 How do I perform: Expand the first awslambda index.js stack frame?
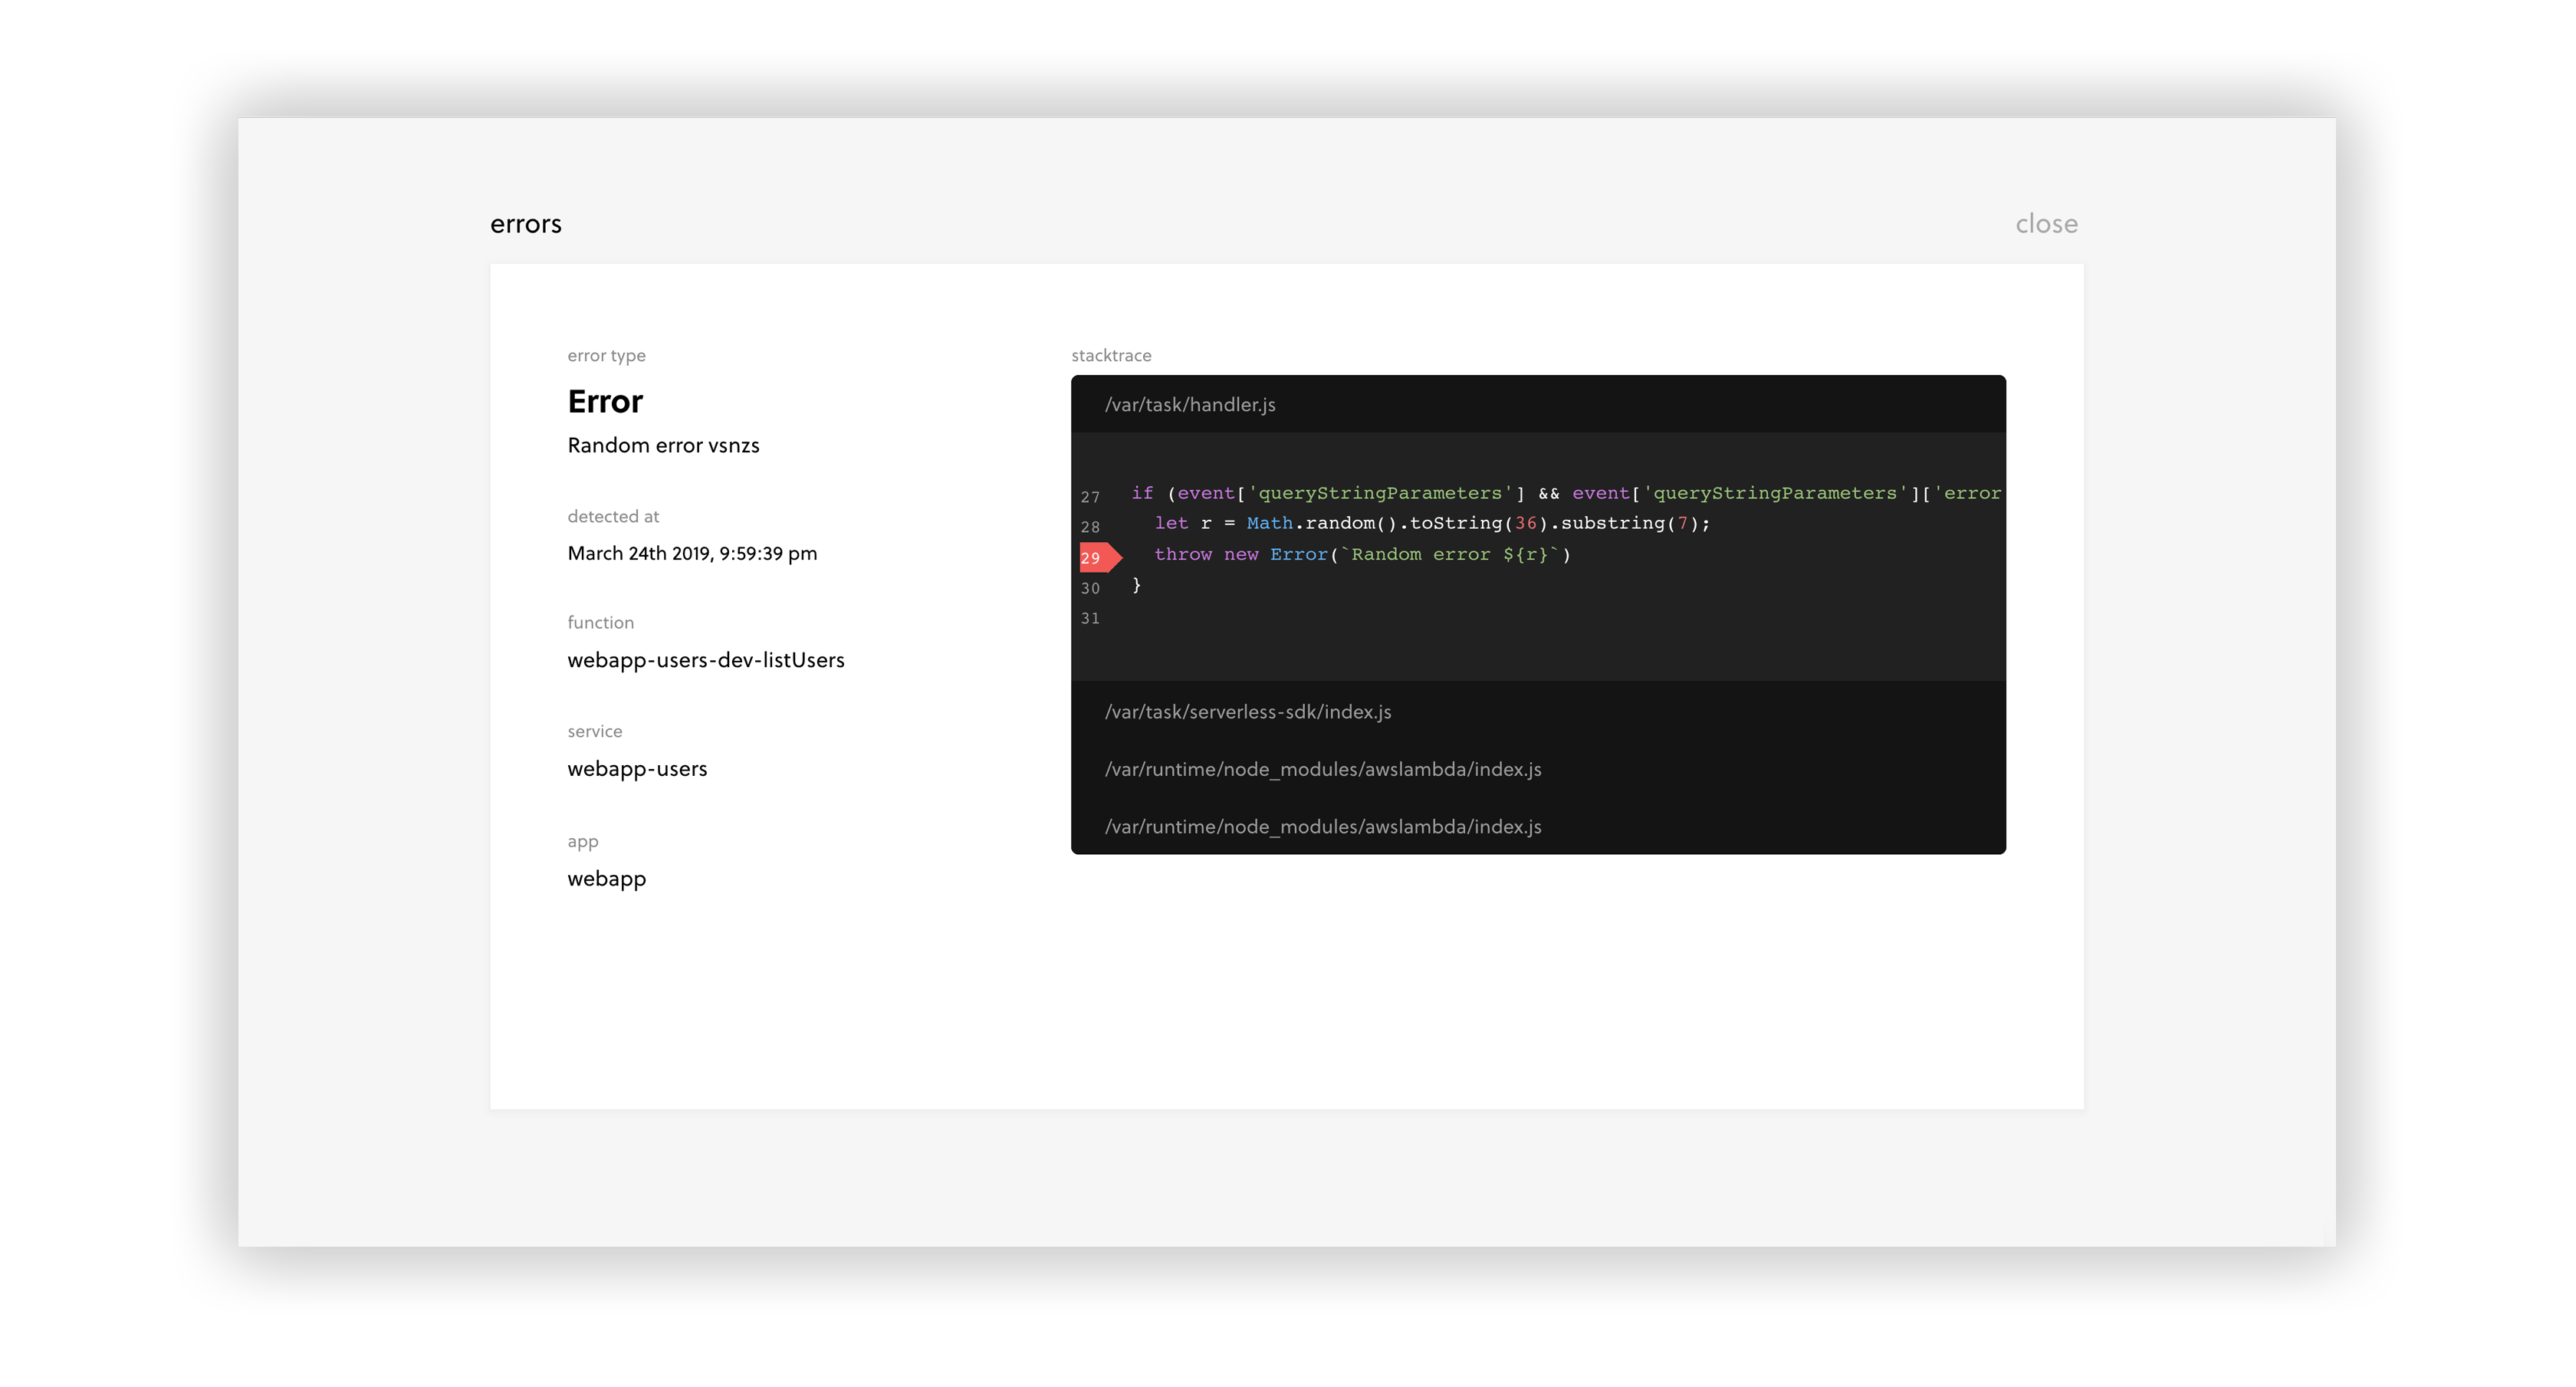point(1323,769)
